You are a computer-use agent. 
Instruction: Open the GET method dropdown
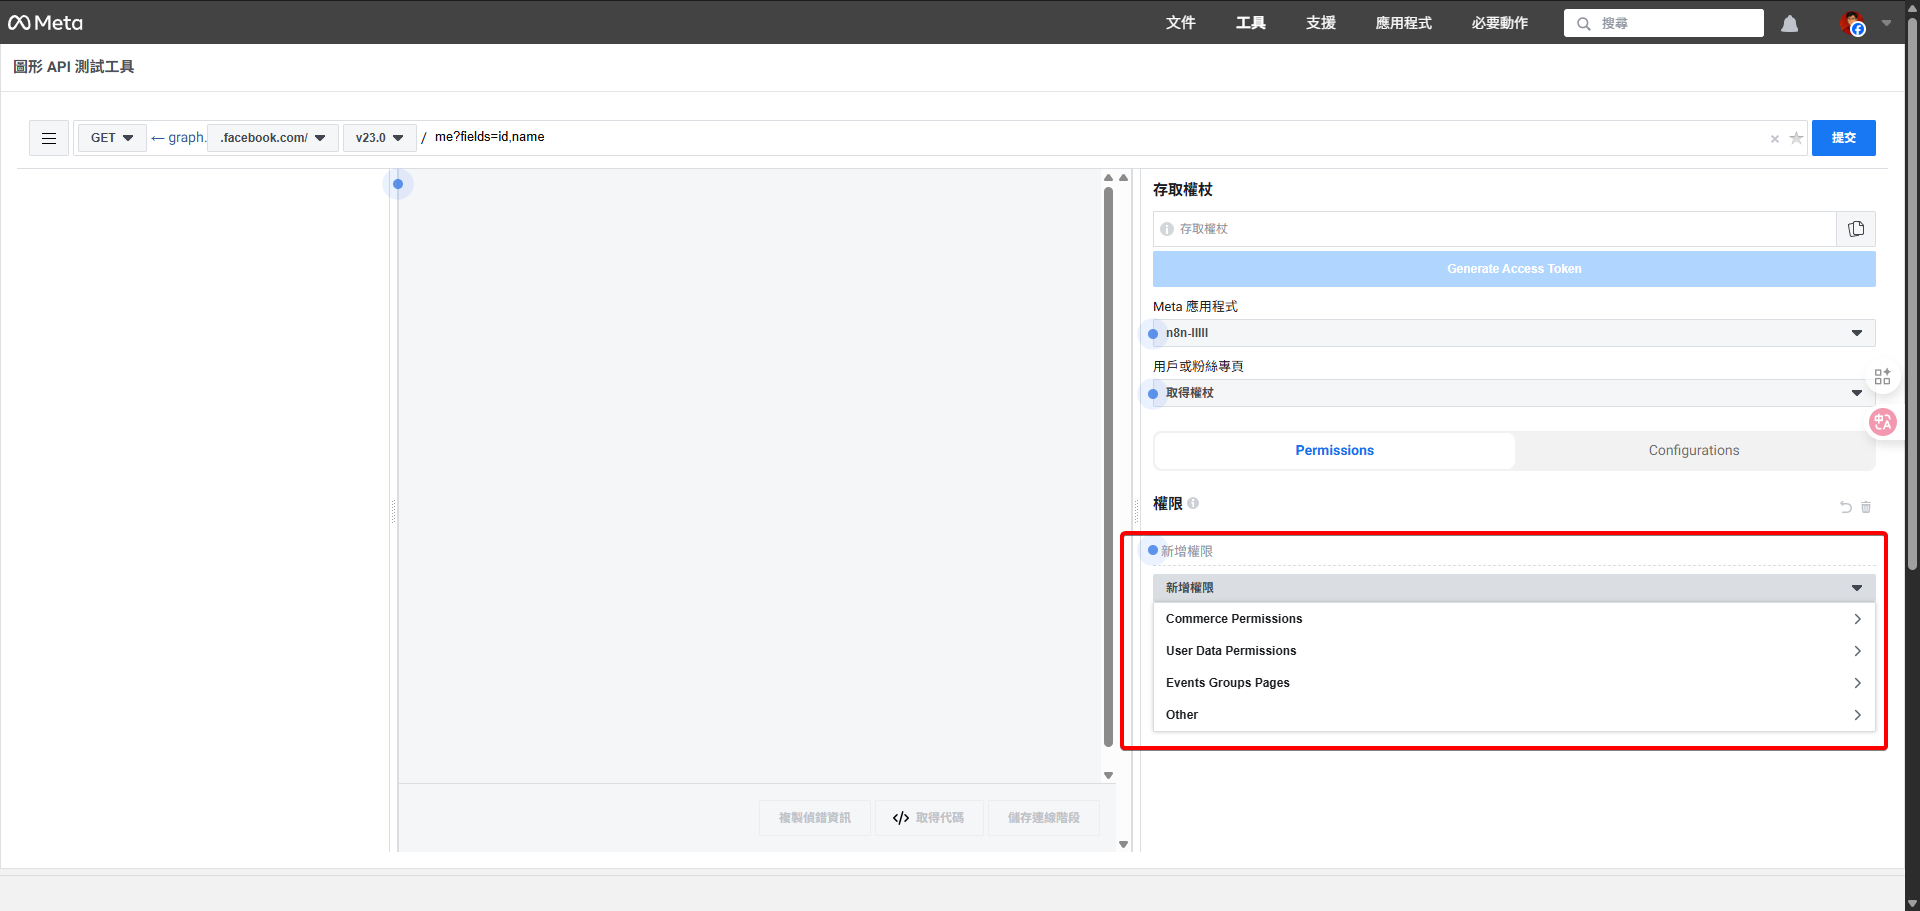(111, 138)
